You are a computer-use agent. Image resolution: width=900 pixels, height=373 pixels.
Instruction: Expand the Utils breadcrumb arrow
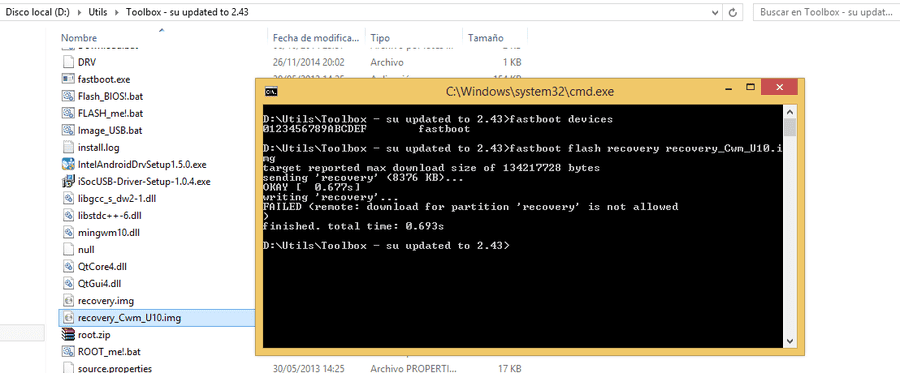117,11
